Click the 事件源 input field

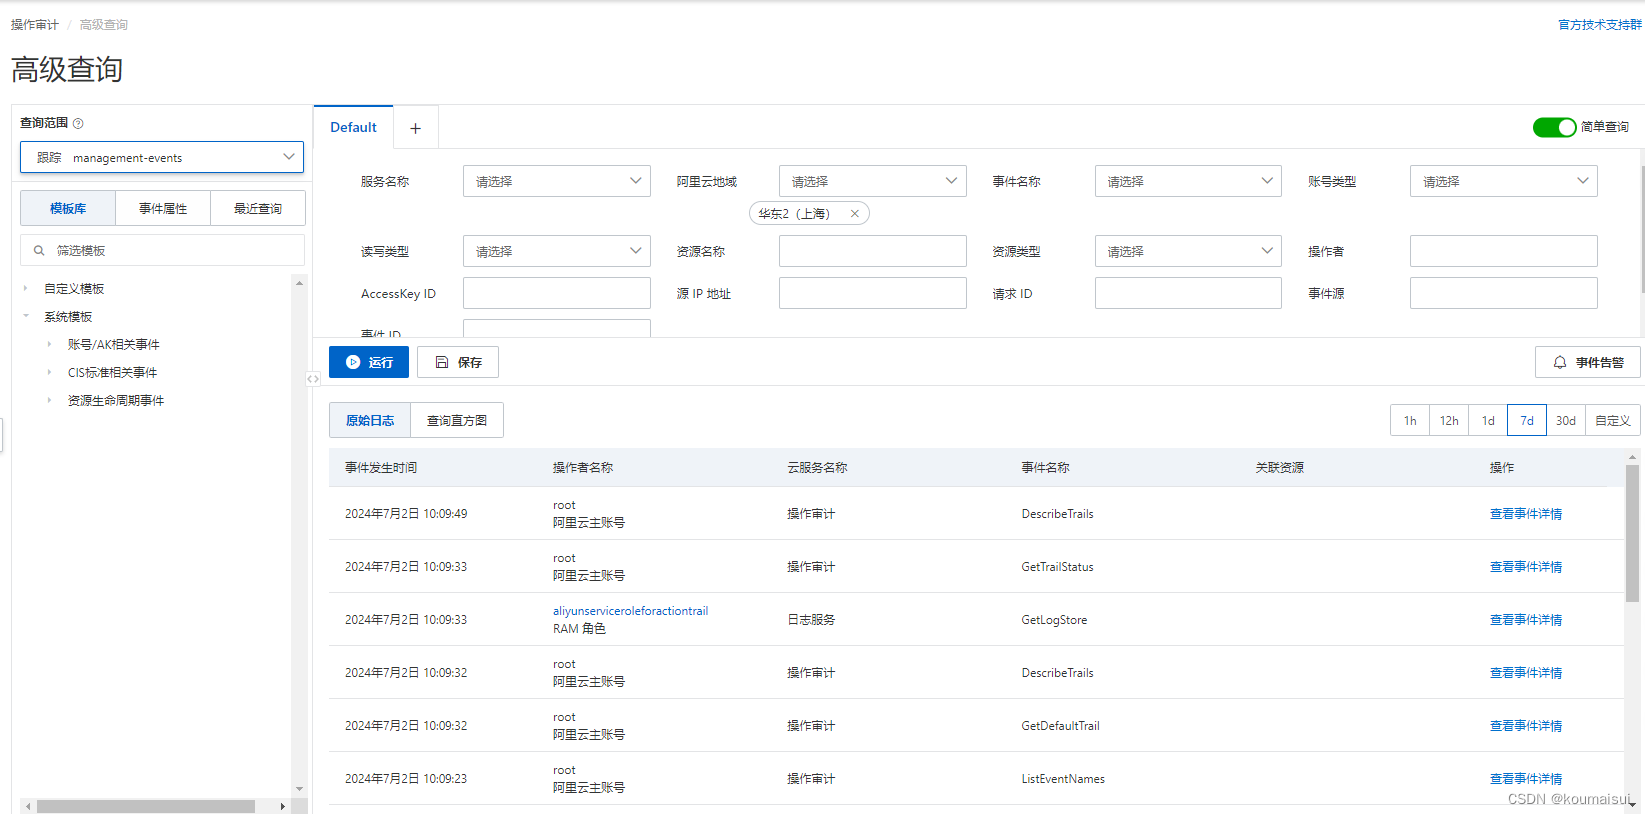click(1504, 293)
